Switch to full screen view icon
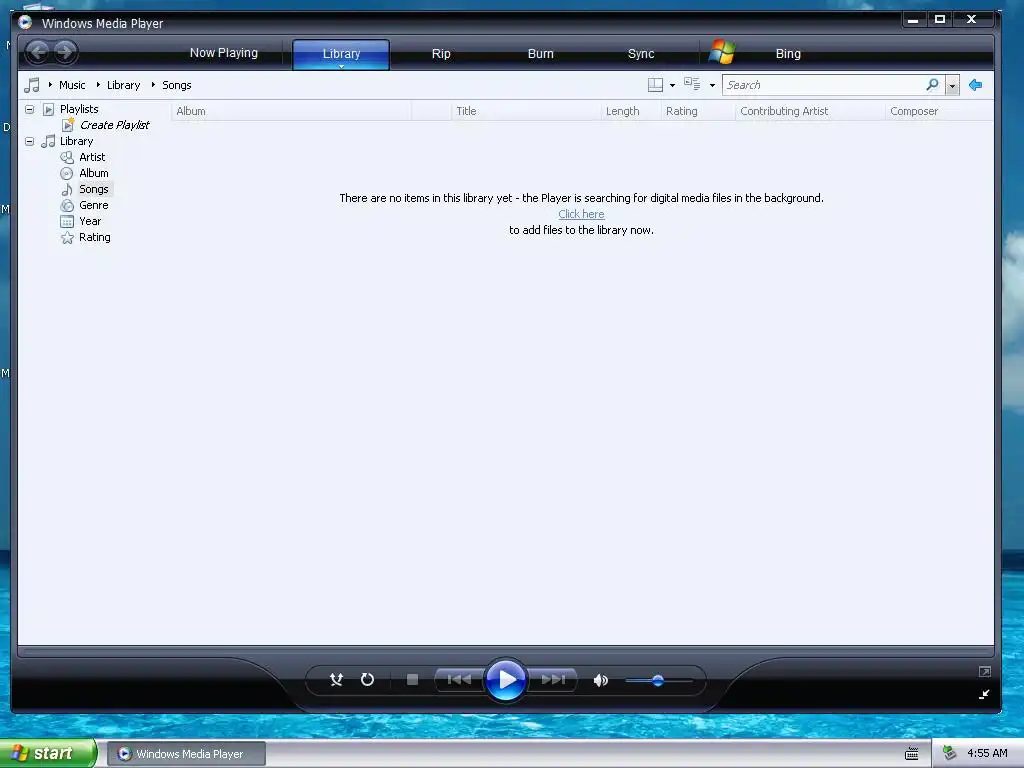 (x=985, y=671)
